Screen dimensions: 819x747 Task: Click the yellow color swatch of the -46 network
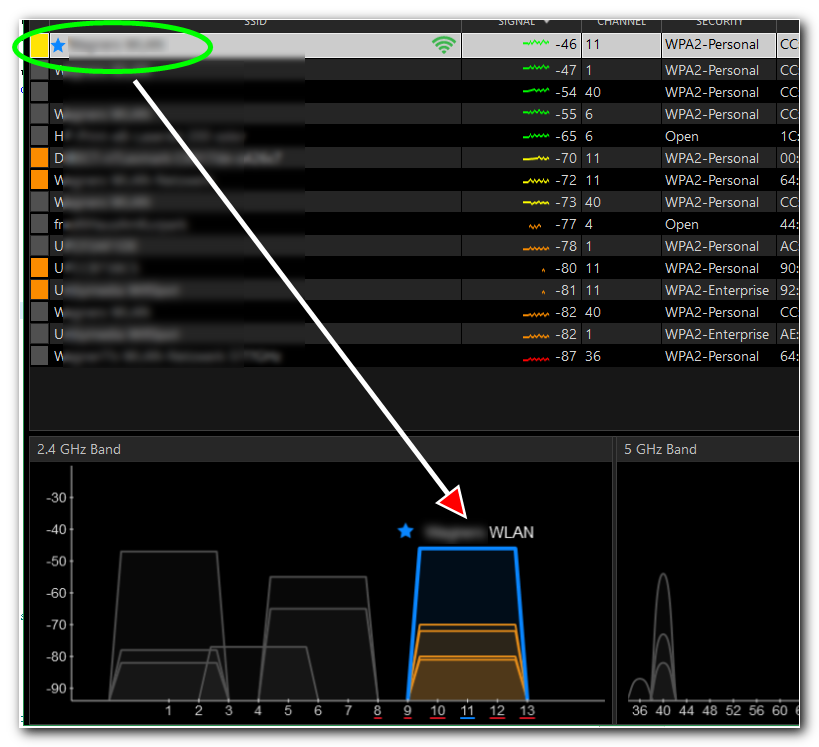[39, 45]
